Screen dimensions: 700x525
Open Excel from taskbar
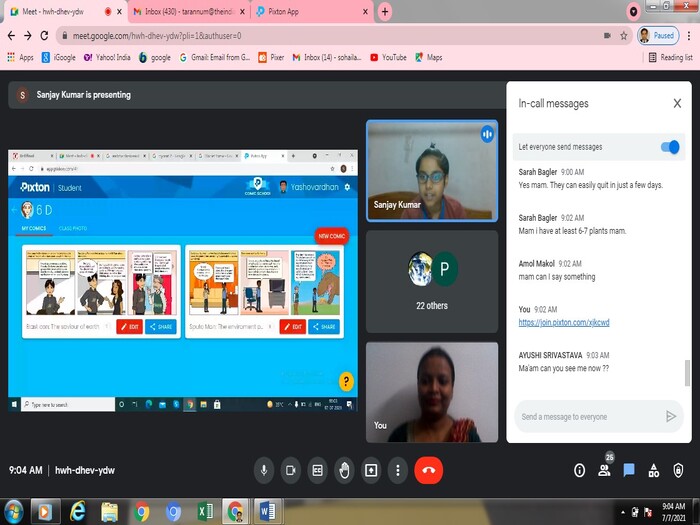pyautogui.click(x=205, y=511)
